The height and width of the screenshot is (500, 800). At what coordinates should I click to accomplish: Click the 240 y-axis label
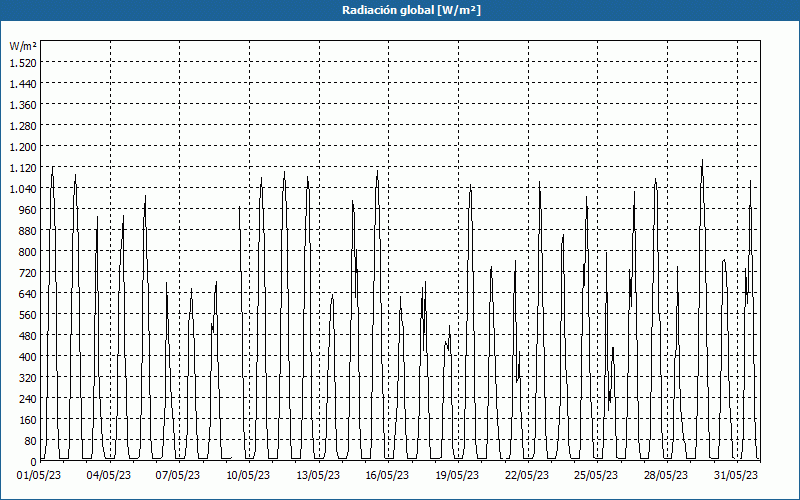click(x=28, y=399)
